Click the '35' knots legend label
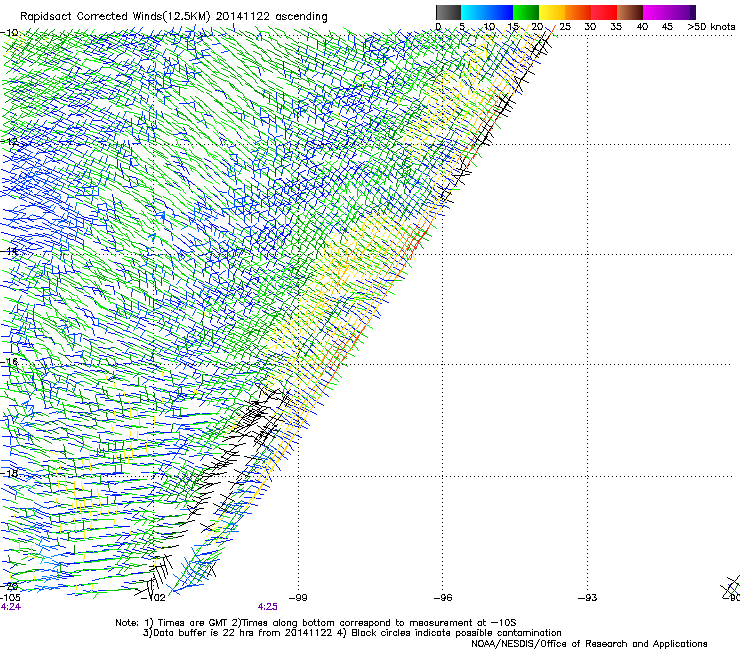Viewport: 740px width, 650px height. [x=616, y=27]
